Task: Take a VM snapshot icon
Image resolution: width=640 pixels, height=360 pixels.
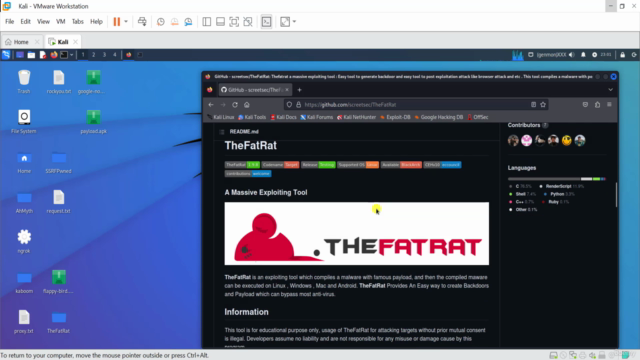Action: click(161, 22)
